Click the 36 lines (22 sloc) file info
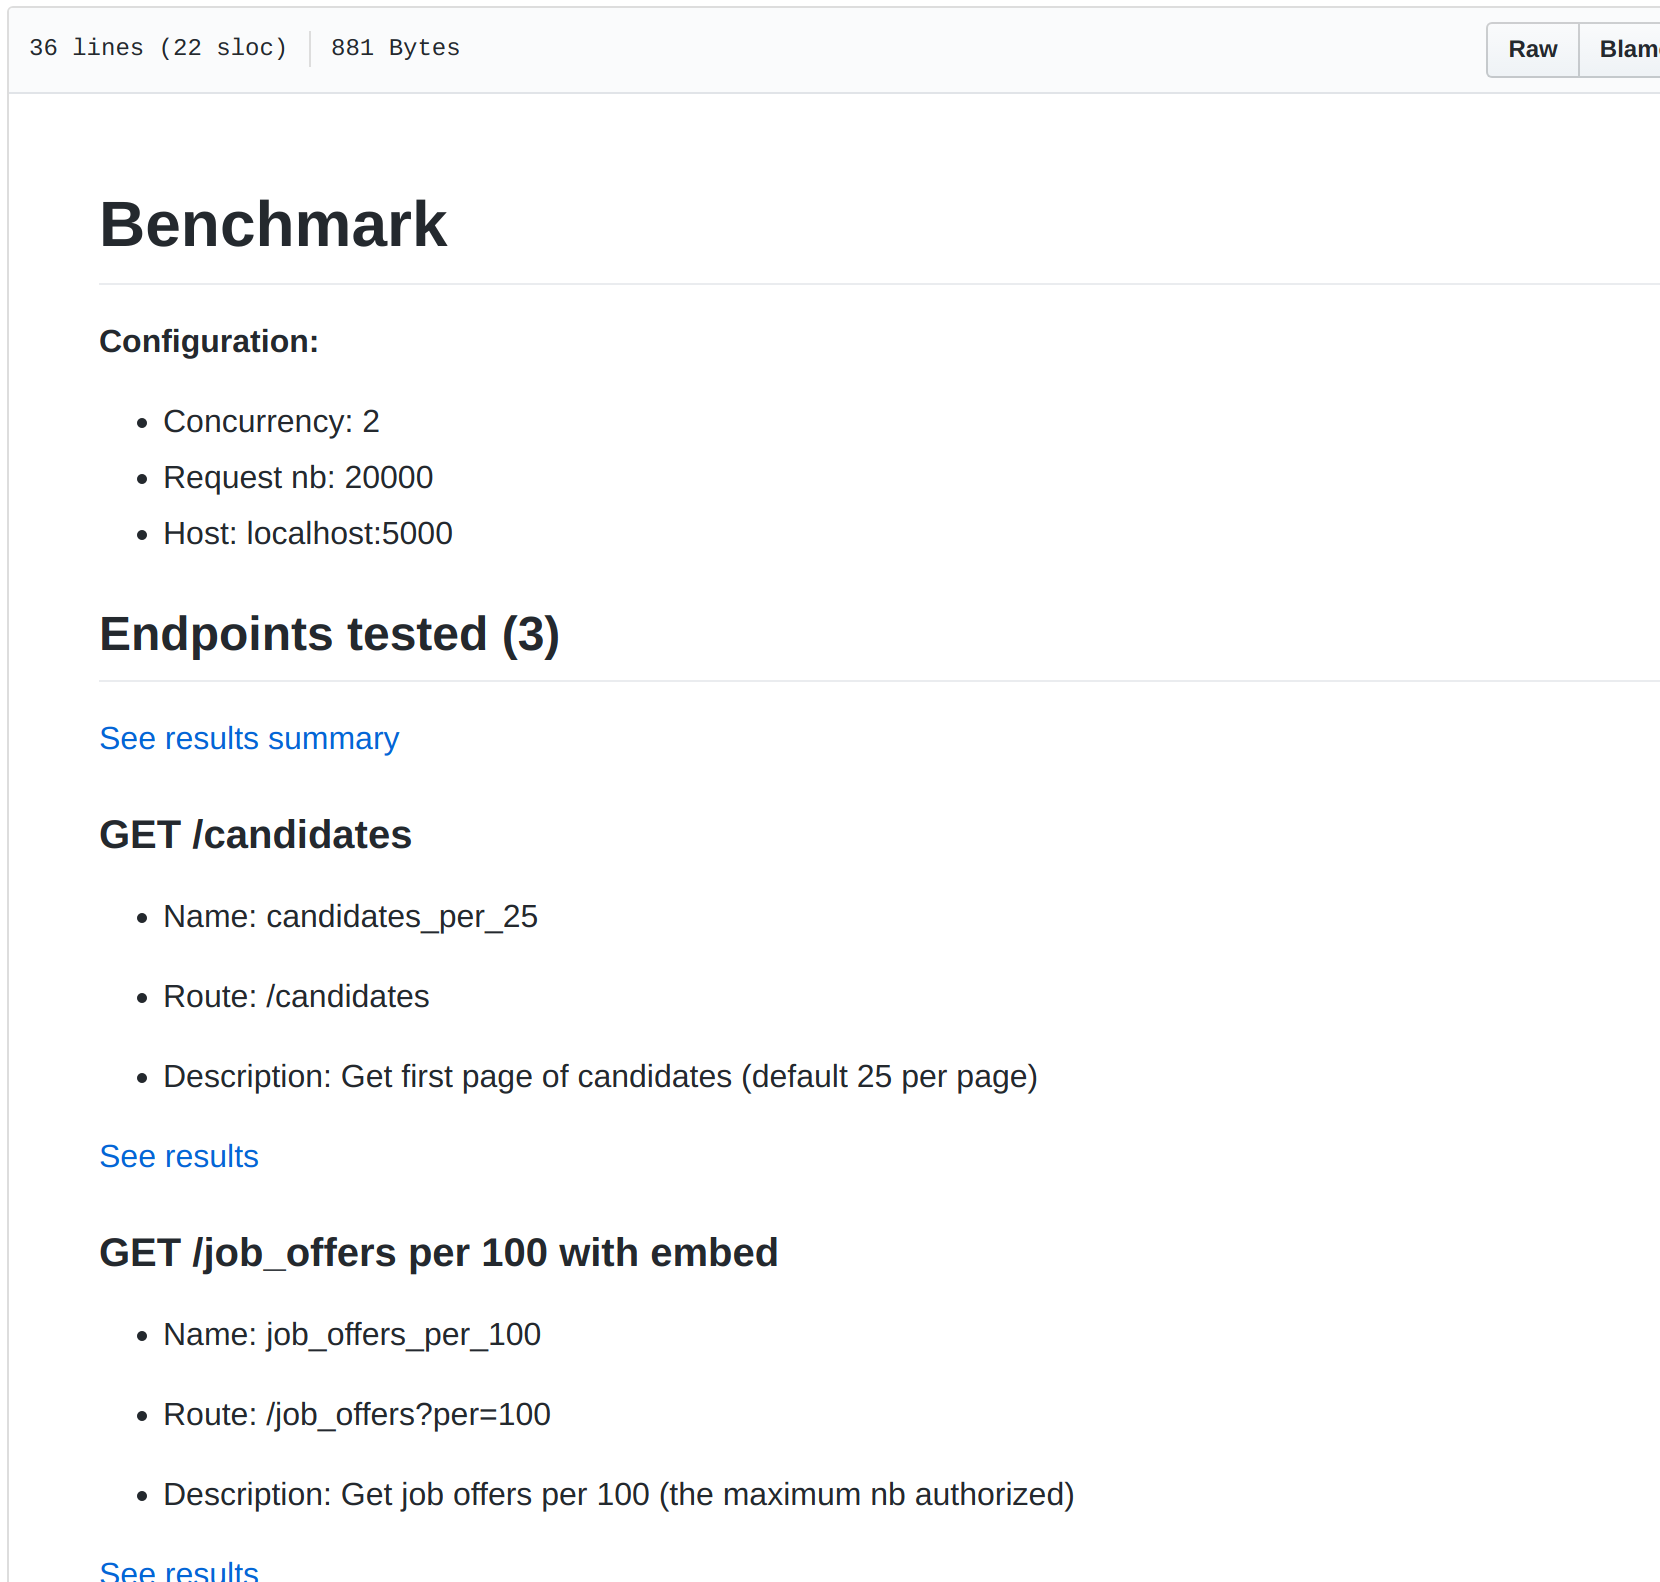 pyautogui.click(x=158, y=48)
